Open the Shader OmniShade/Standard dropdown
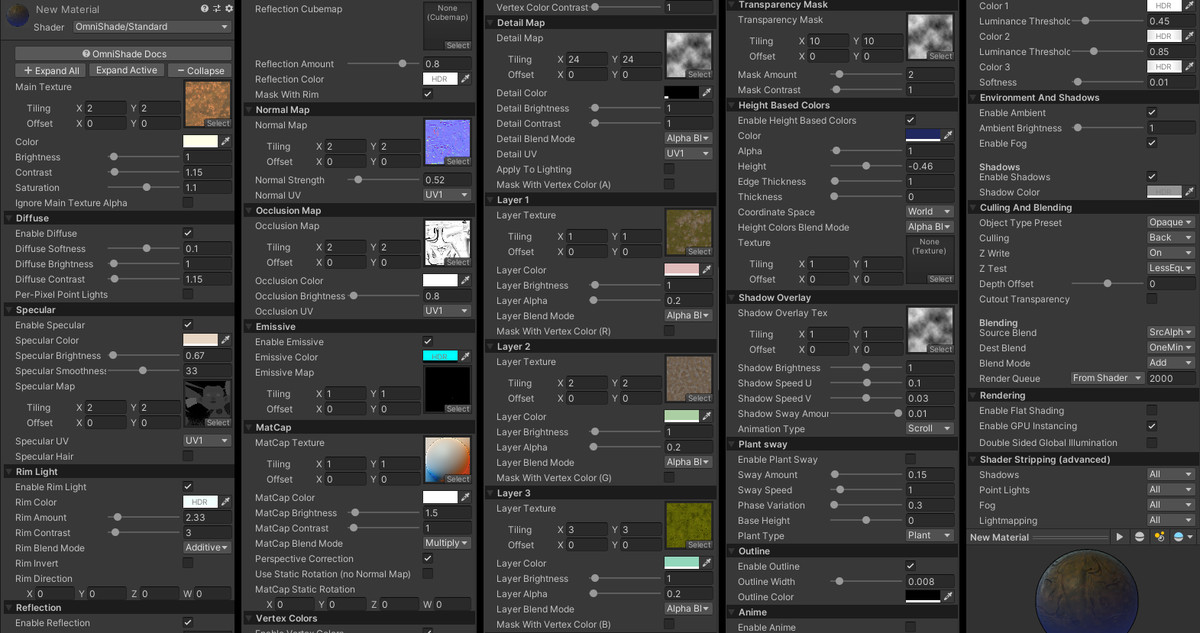1200x633 pixels. coord(151,27)
